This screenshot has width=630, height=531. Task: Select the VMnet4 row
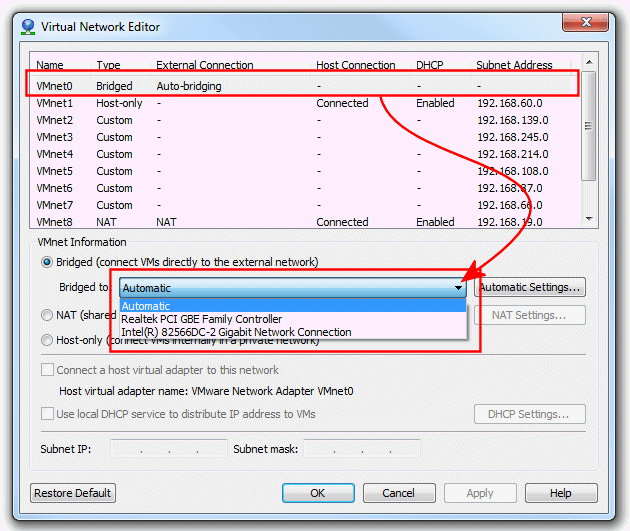[x=304, y=154]
